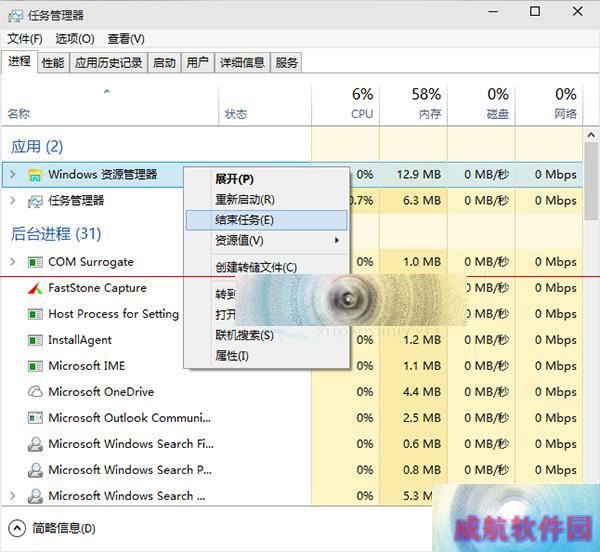The width and height of the screenshot is (600, 552).
Task: Click the sort arrow above 名称 column
Action: 107,91
